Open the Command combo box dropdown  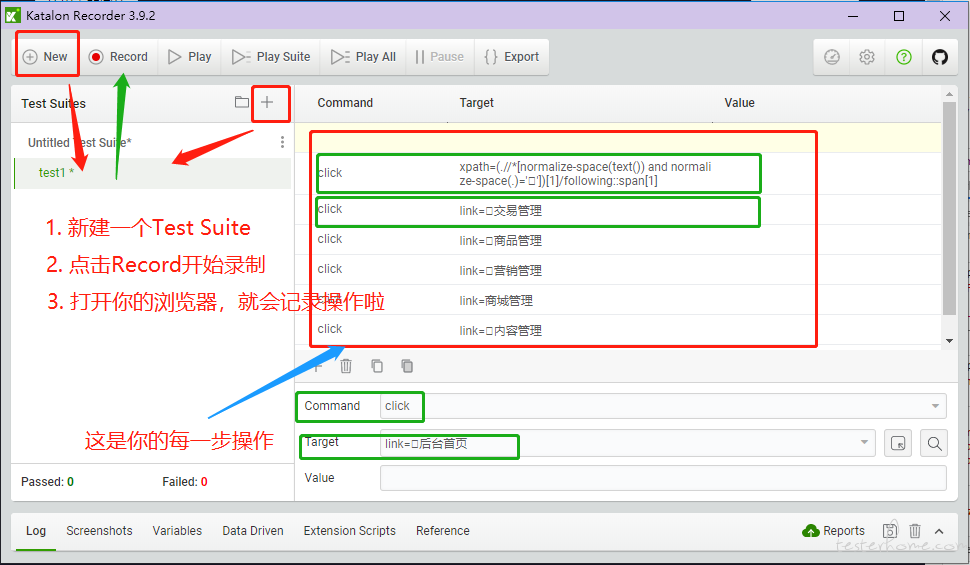click(x=935, y=406)
